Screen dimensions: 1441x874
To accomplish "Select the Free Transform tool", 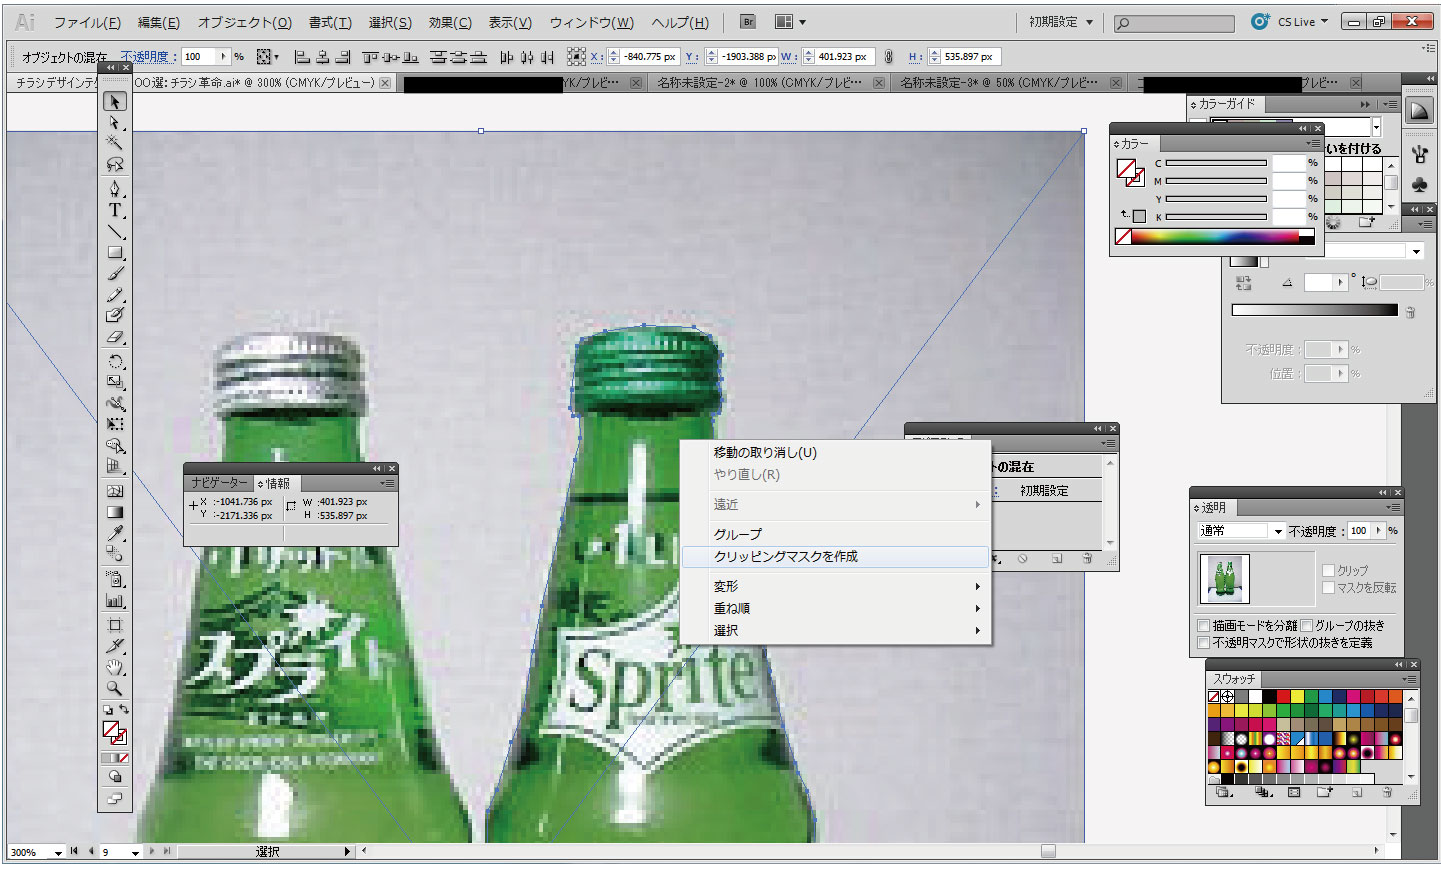I will point(115,425).
